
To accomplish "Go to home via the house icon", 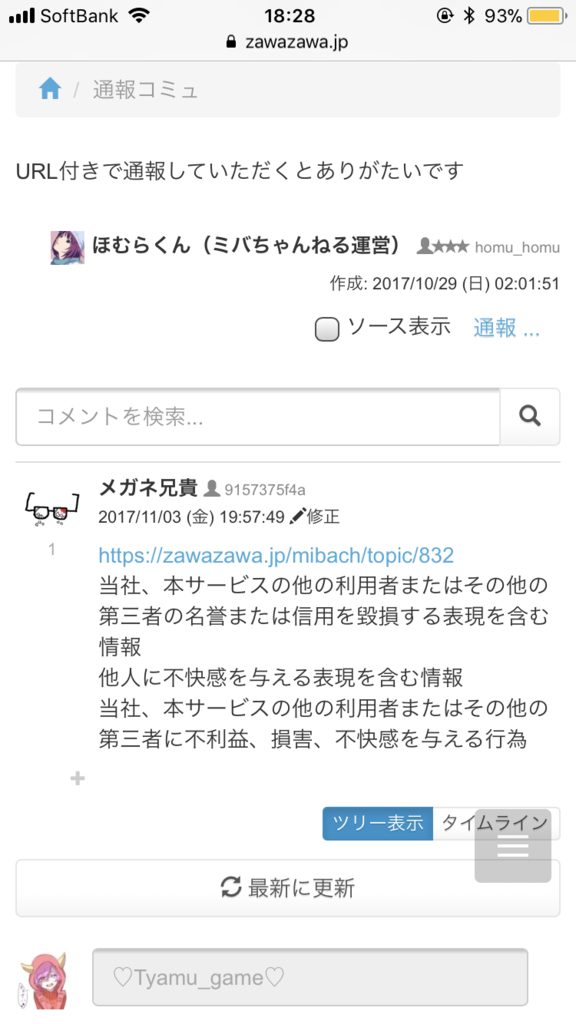I will click(x=50, y=88).
